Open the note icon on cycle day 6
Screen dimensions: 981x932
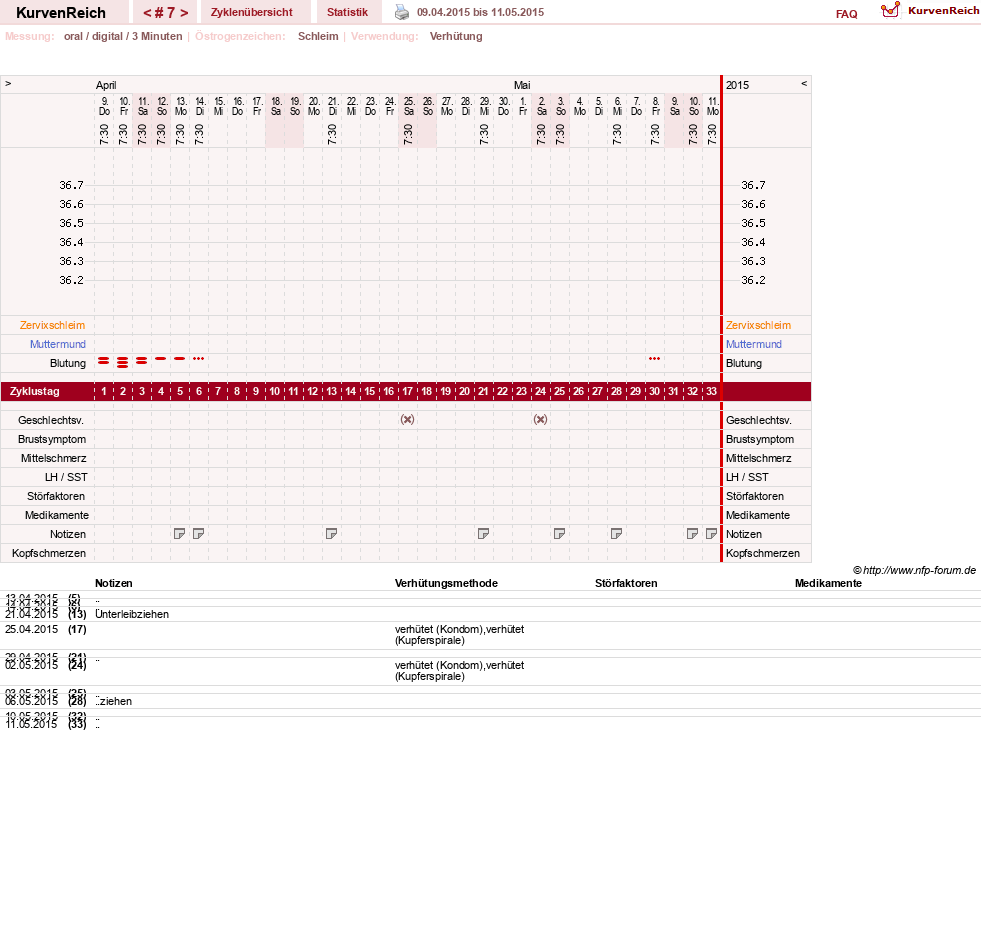point(198,534)
